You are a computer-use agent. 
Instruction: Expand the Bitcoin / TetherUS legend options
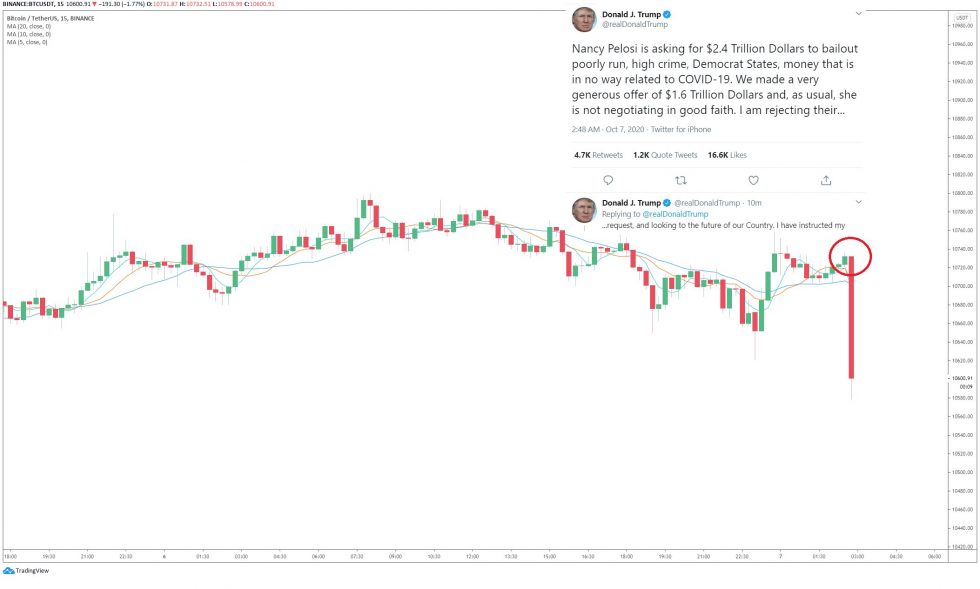point(50,18)
